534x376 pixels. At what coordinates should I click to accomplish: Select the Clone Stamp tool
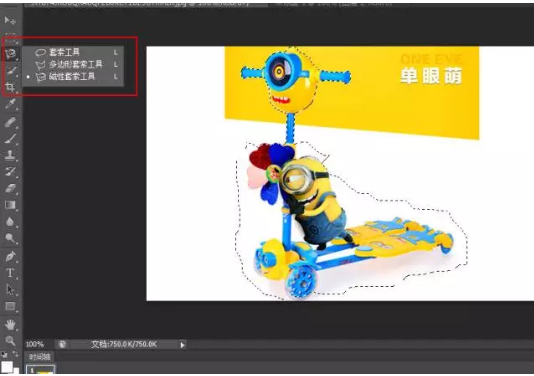pos(11,155)
